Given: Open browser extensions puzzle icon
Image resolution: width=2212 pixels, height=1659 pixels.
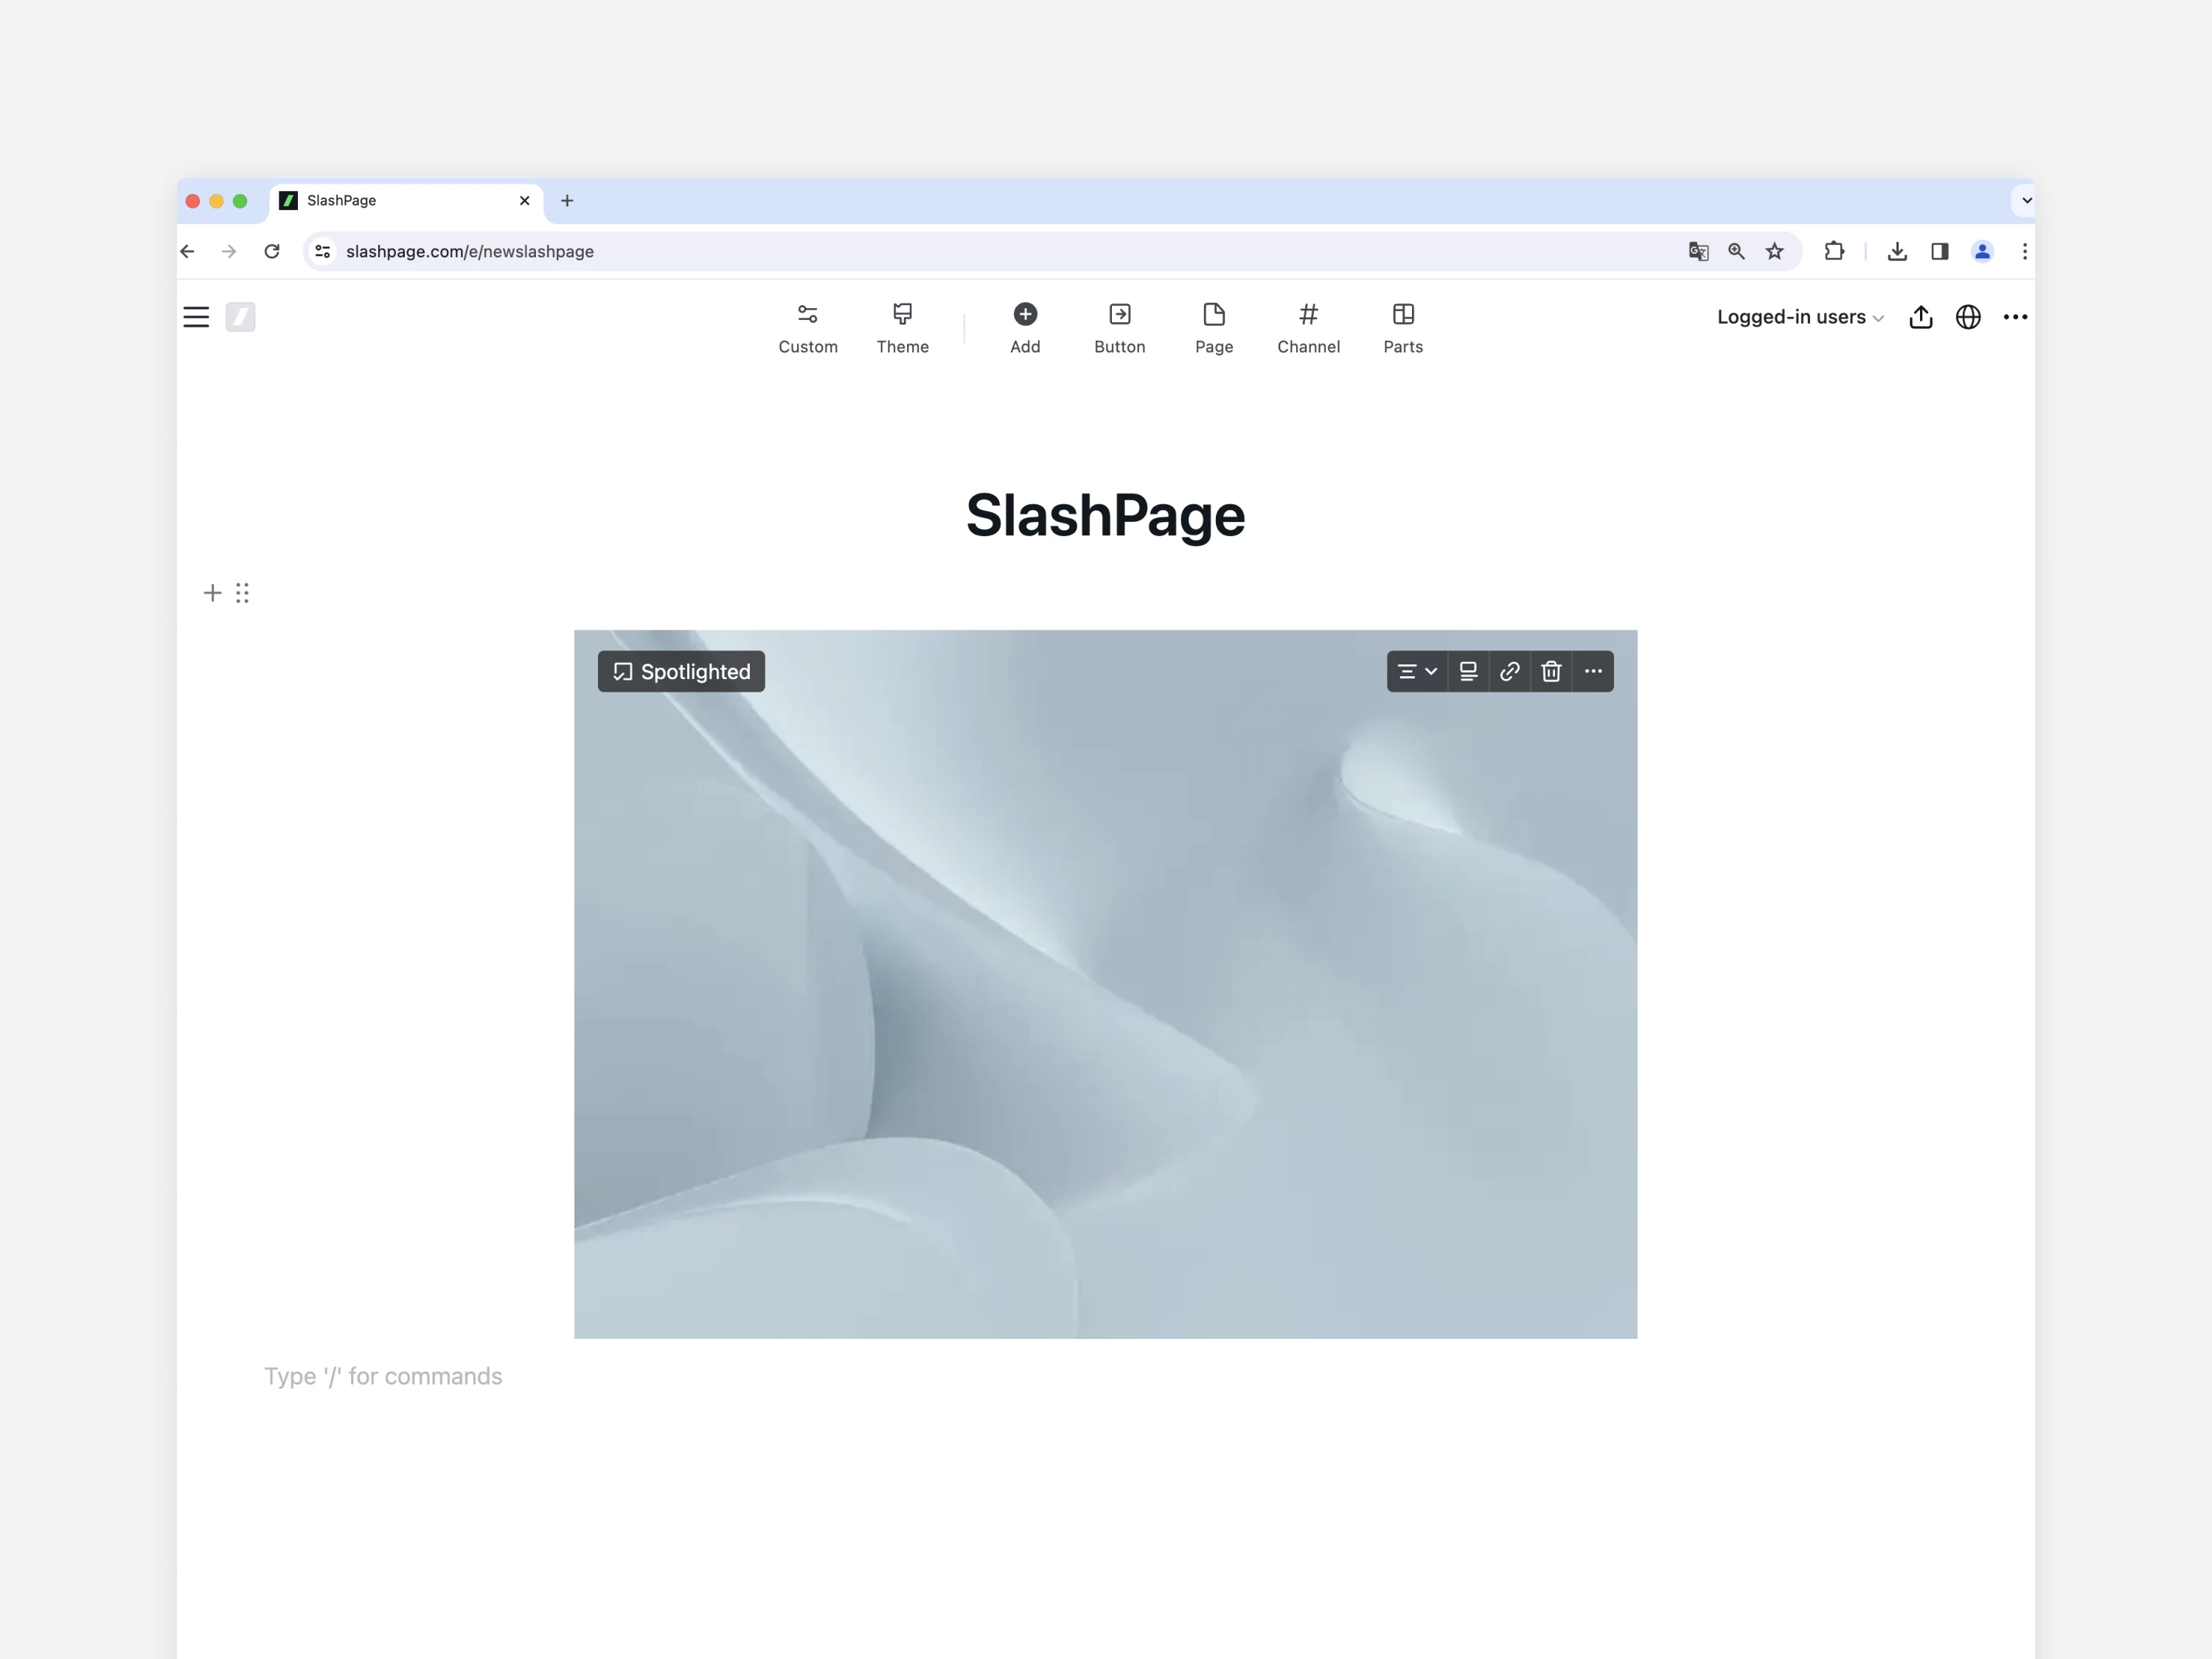Looking at the screenshot, I should point(1834,251).
